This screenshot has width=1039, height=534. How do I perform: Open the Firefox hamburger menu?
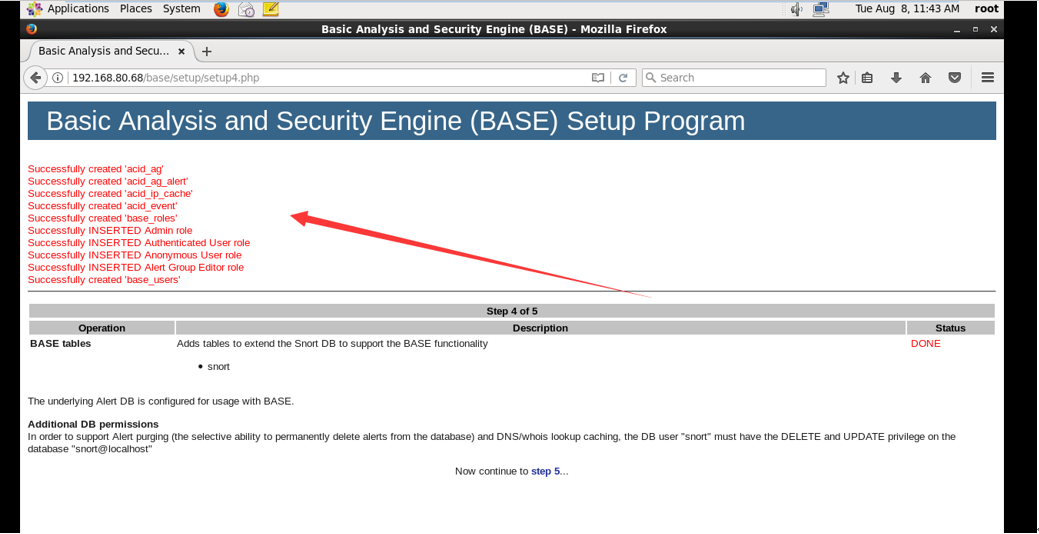(x=987, y=78)
